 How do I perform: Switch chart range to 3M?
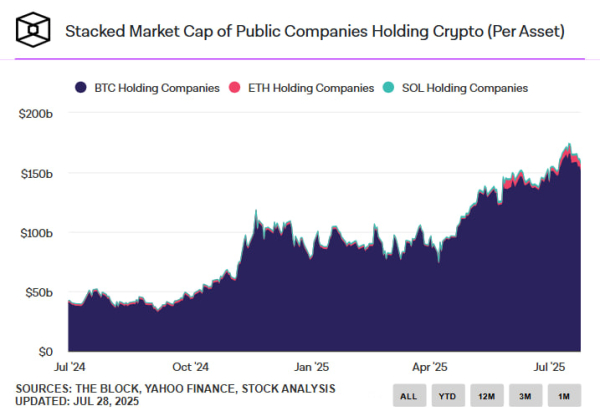click(x=525, y=396)
